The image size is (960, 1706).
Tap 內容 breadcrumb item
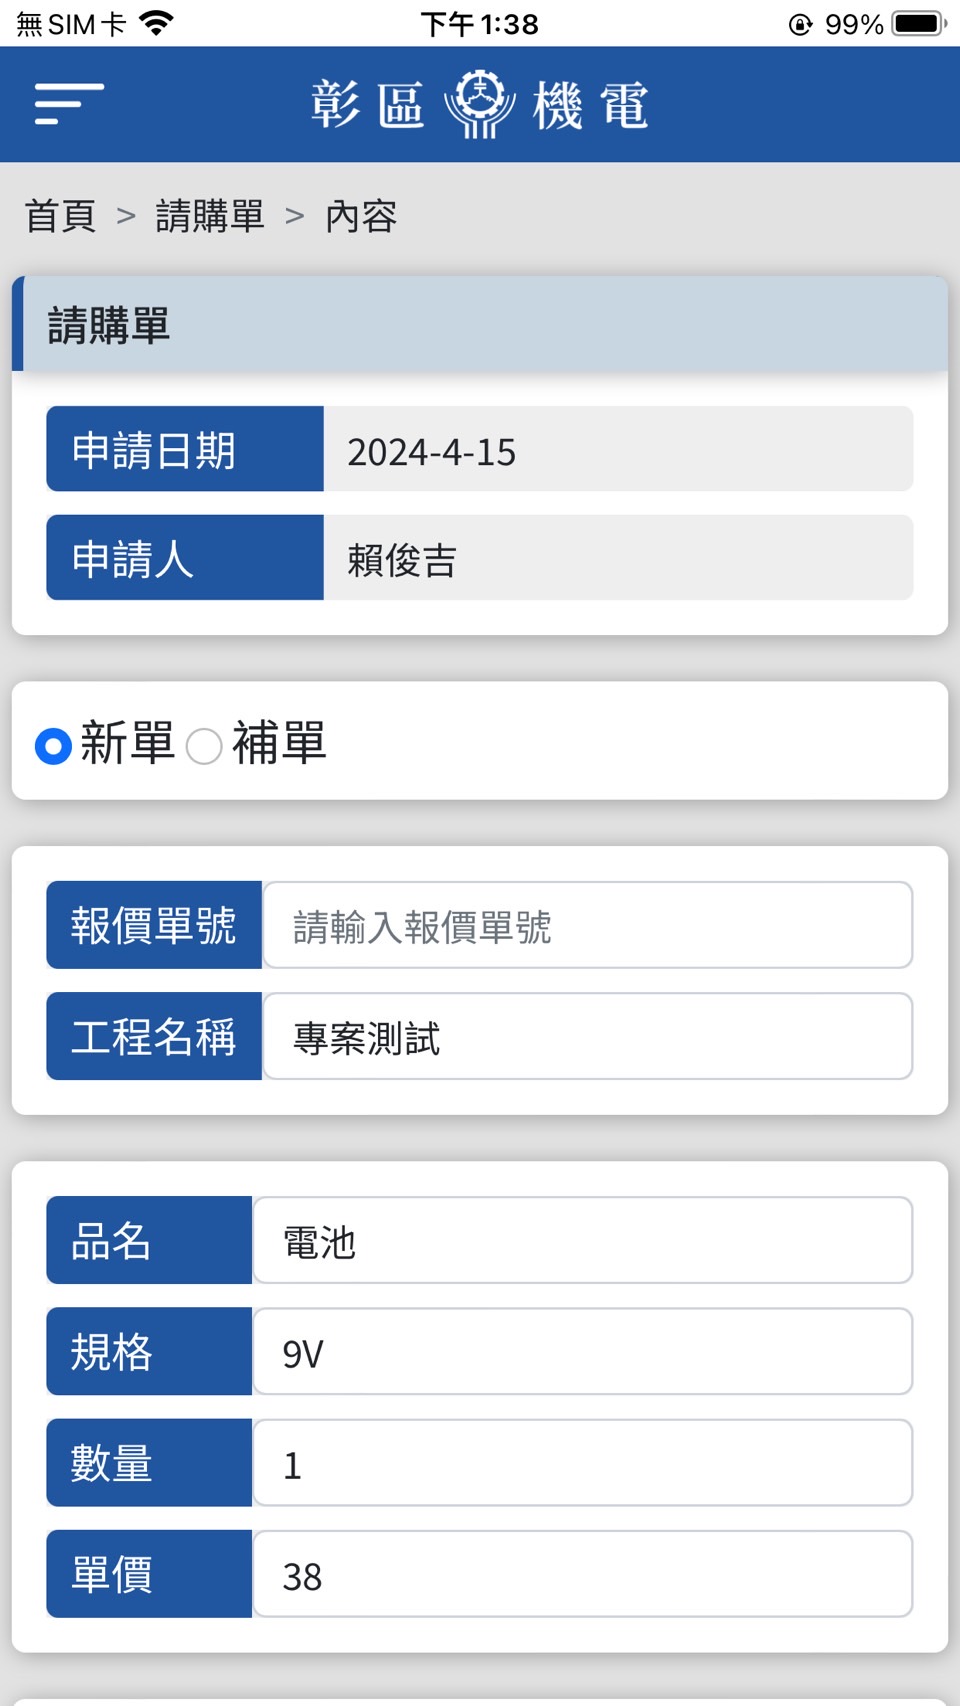coord(361,216)
